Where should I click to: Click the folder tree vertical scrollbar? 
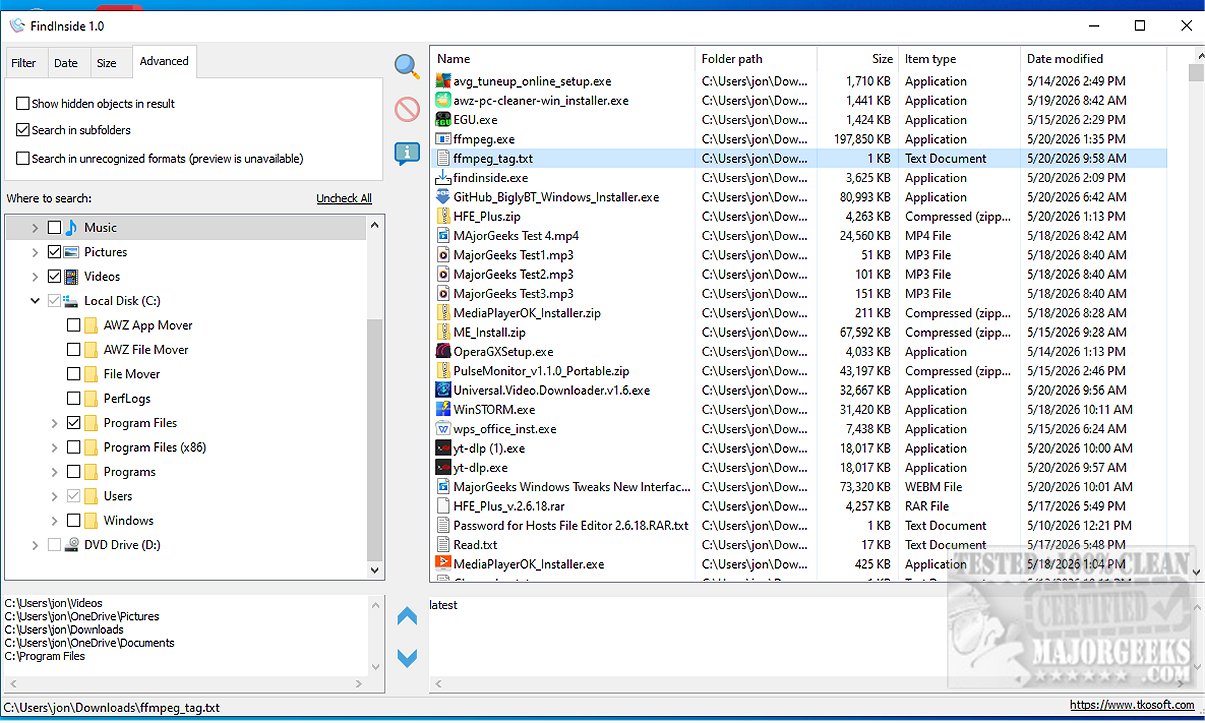(x=375, y=397)
